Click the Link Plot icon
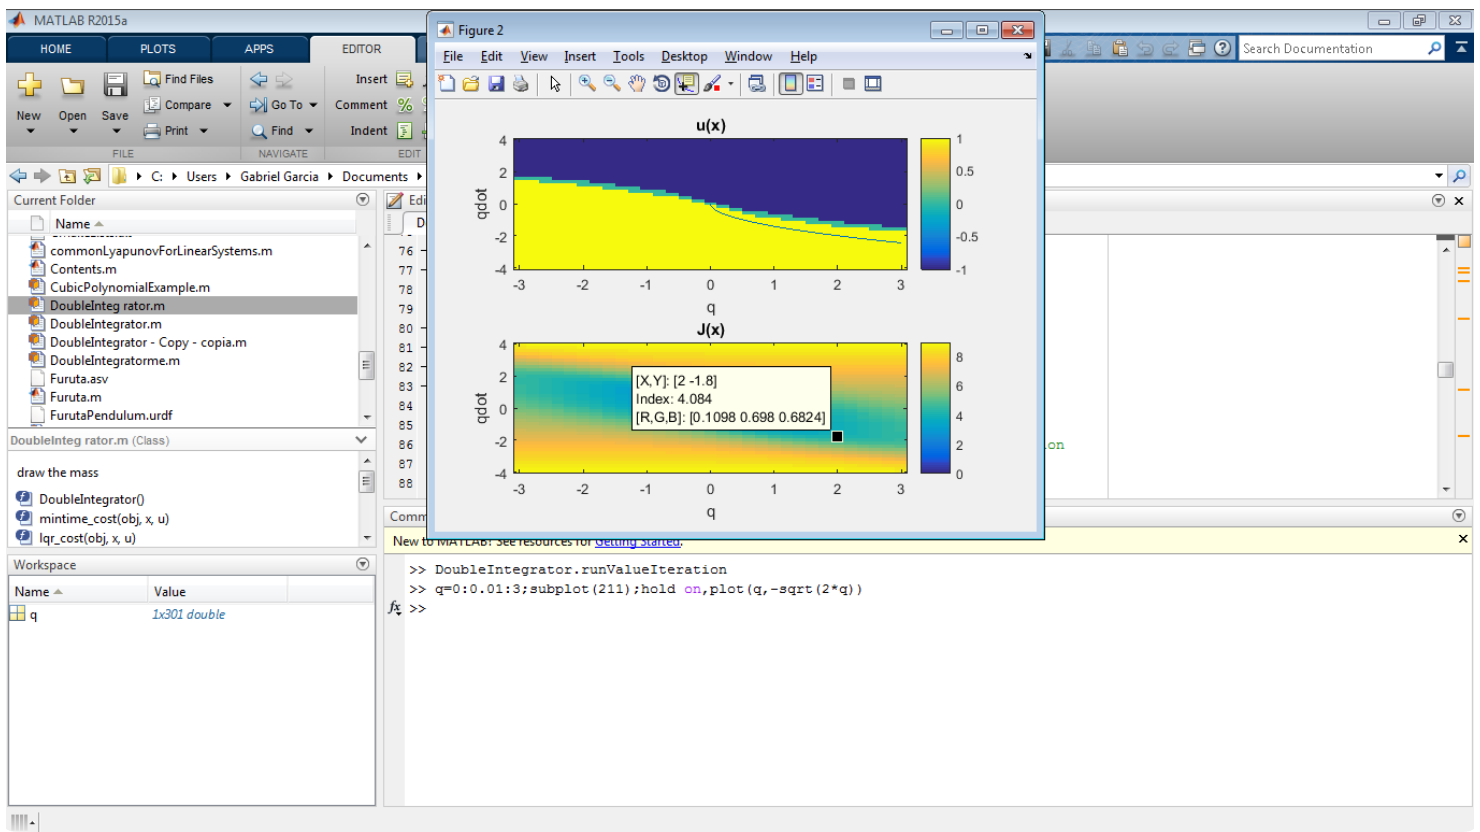The height and width of the screenshot is (832, 1480). 757,84
